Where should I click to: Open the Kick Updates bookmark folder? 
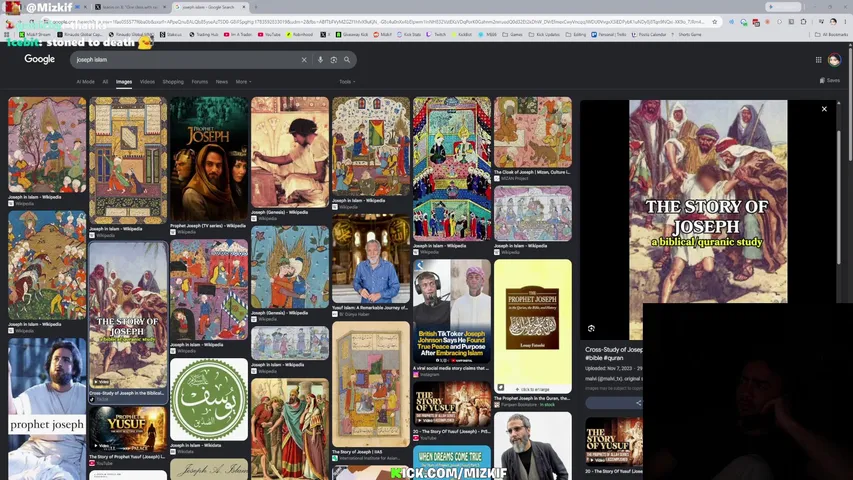tap(544, 34)
